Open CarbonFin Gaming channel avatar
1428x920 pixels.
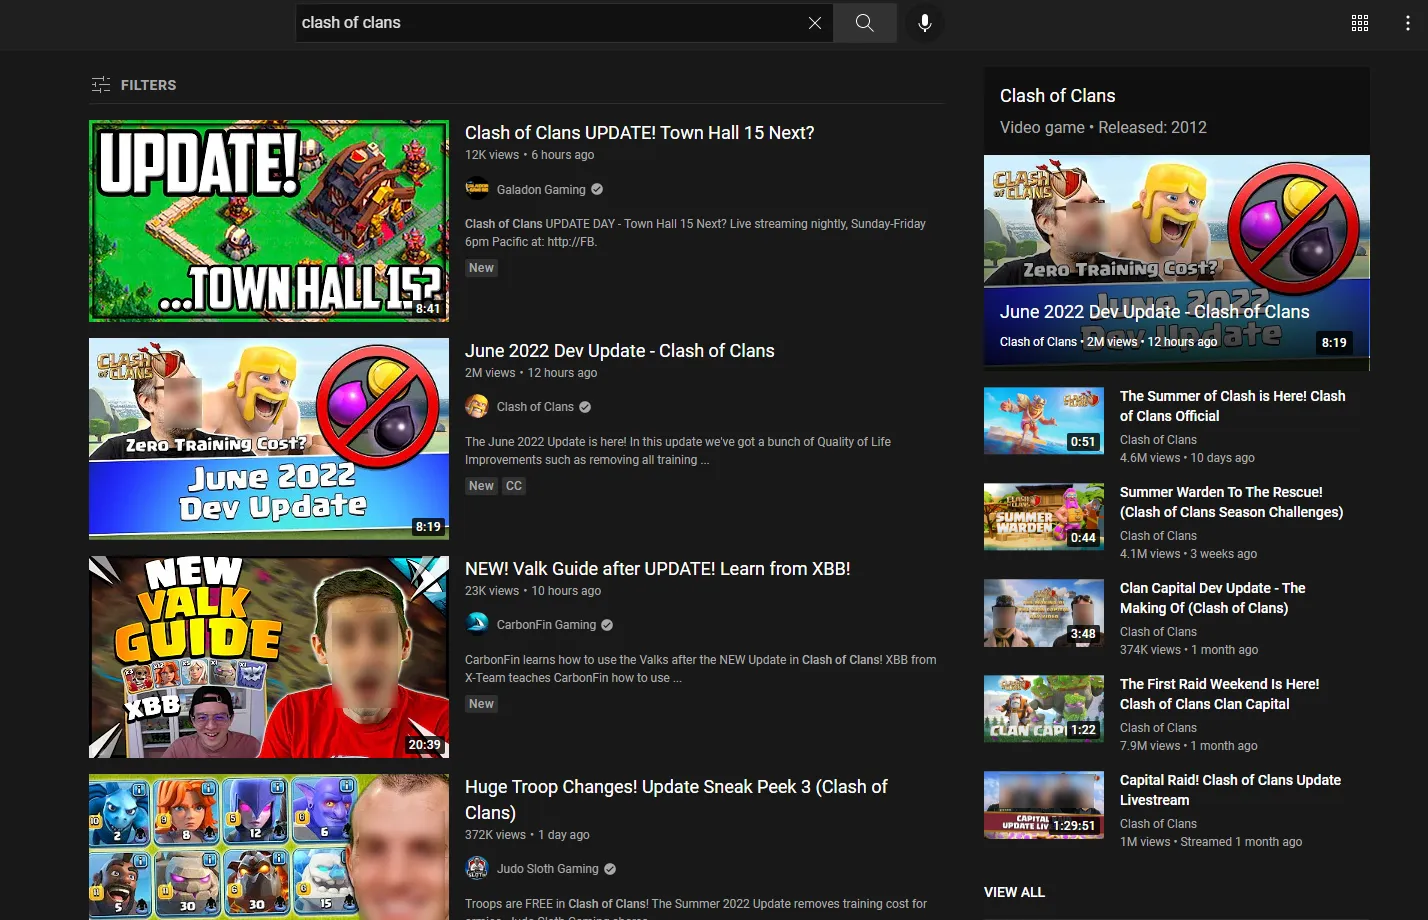click(x=477, y=625)
